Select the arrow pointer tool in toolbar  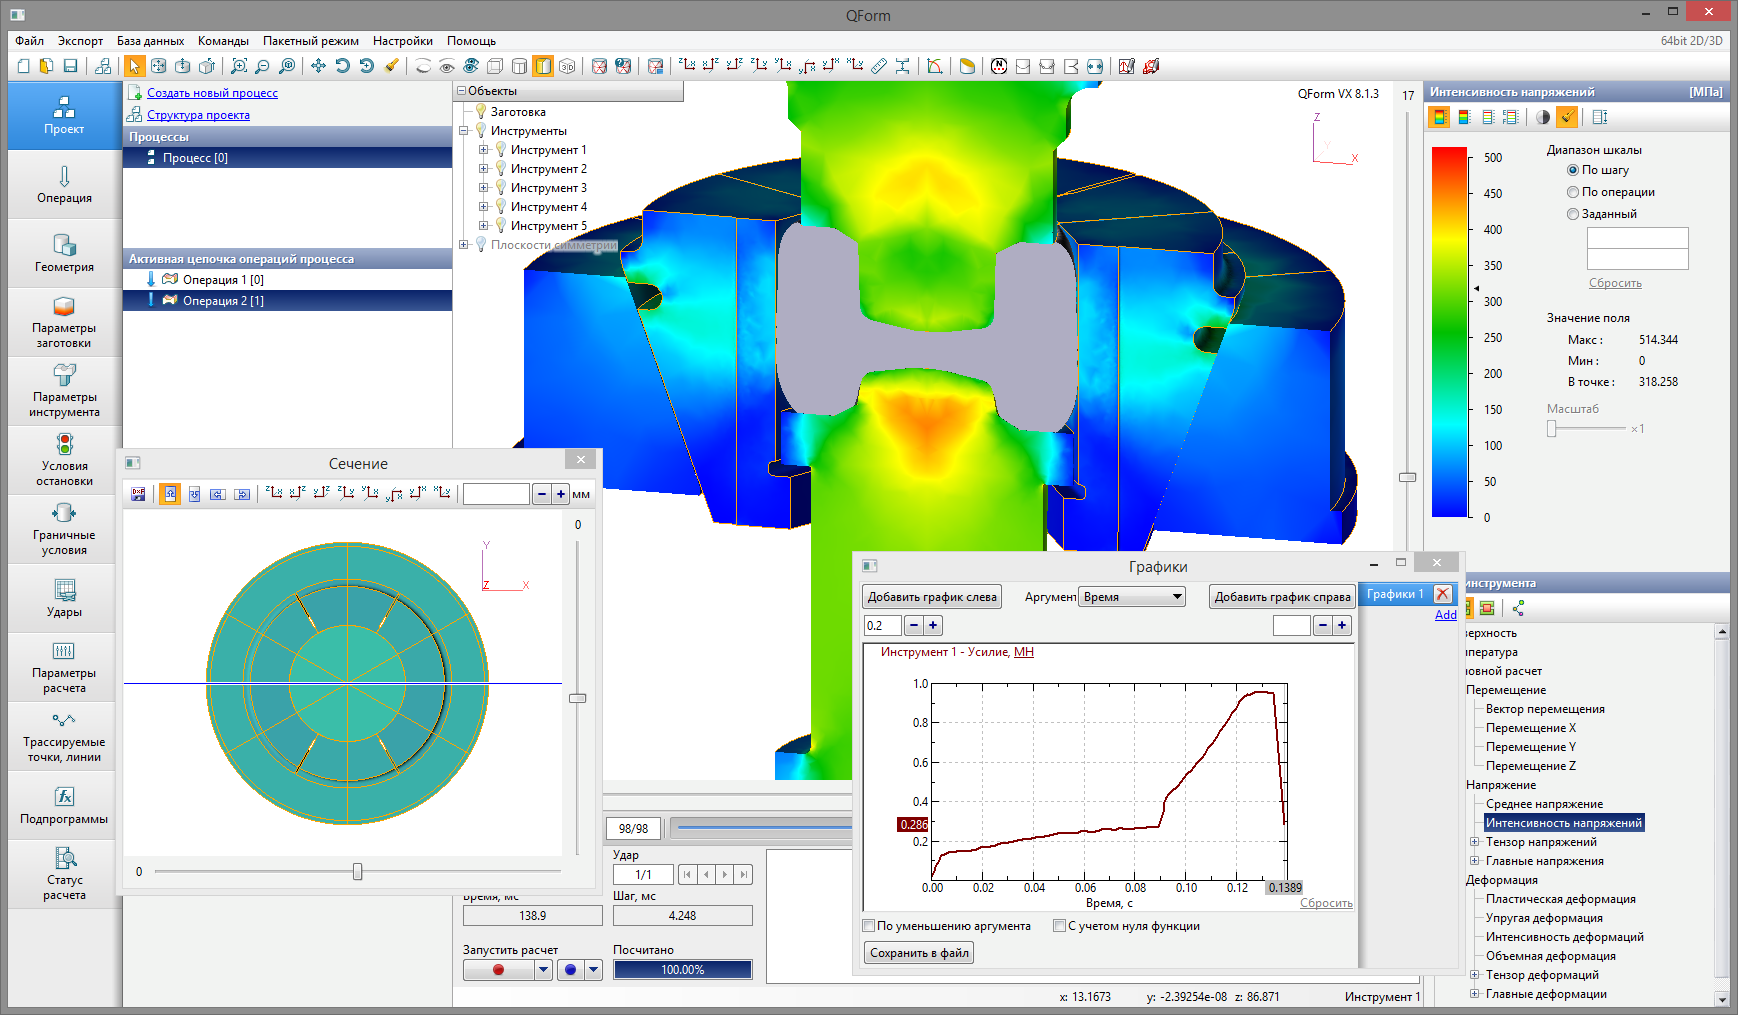134,66
